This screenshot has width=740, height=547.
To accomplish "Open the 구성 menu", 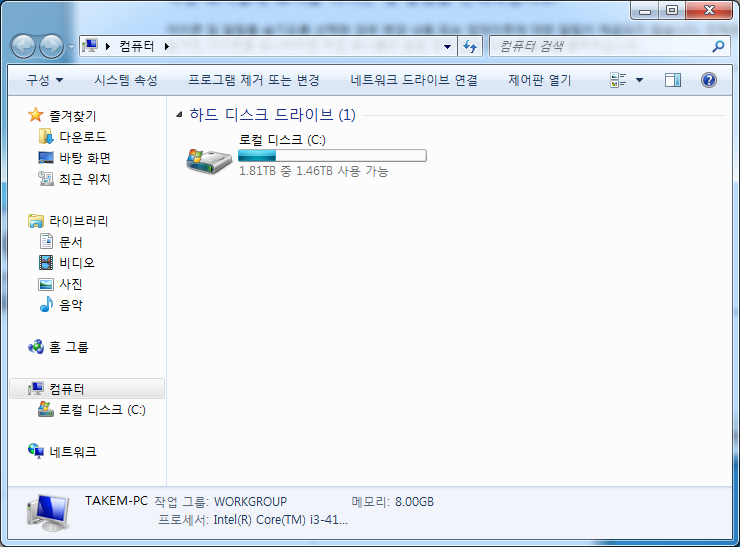I will click(44, 80).
